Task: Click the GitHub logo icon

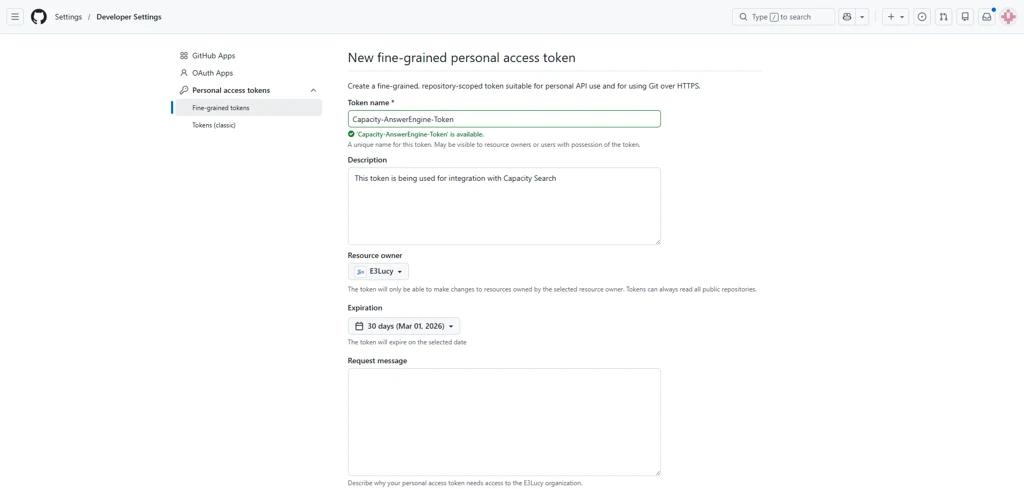Action: click(39, 17)
